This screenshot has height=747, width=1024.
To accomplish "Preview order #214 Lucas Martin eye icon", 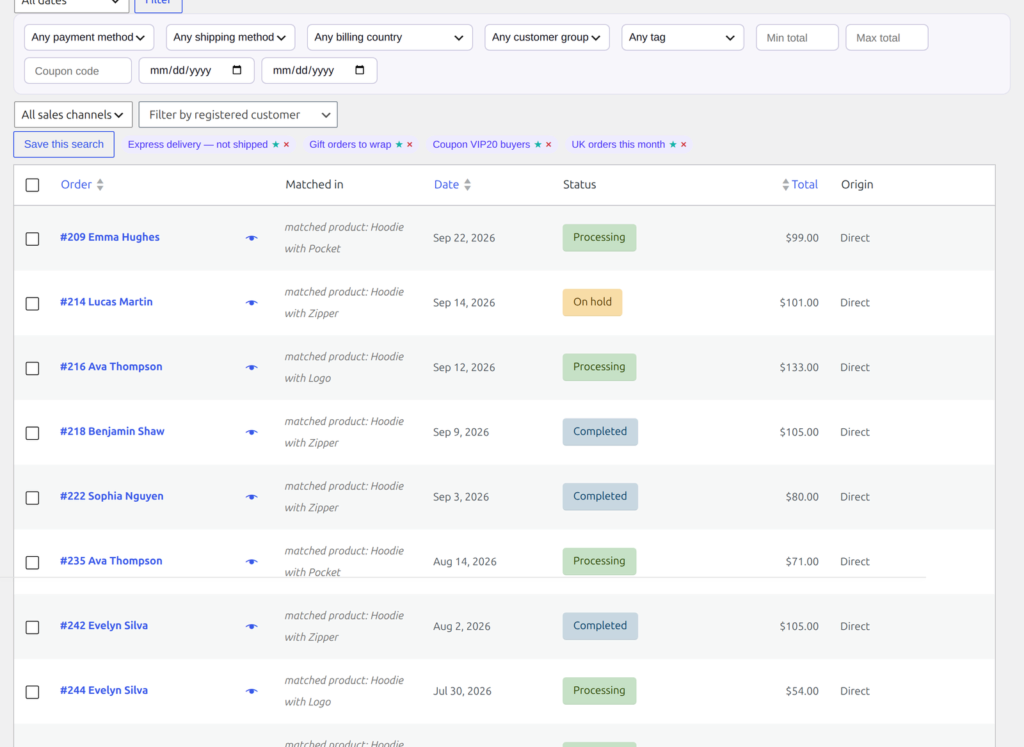I will point(251,303).
